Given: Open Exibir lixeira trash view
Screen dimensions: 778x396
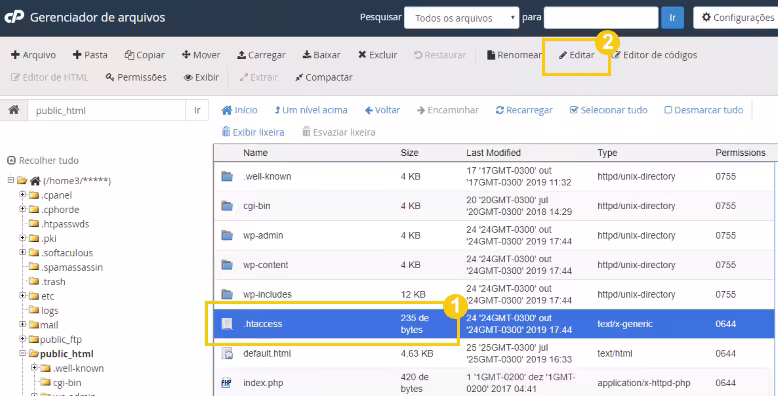Looking at the screenshot, I should pyautogui.click(x=253, y=132).
